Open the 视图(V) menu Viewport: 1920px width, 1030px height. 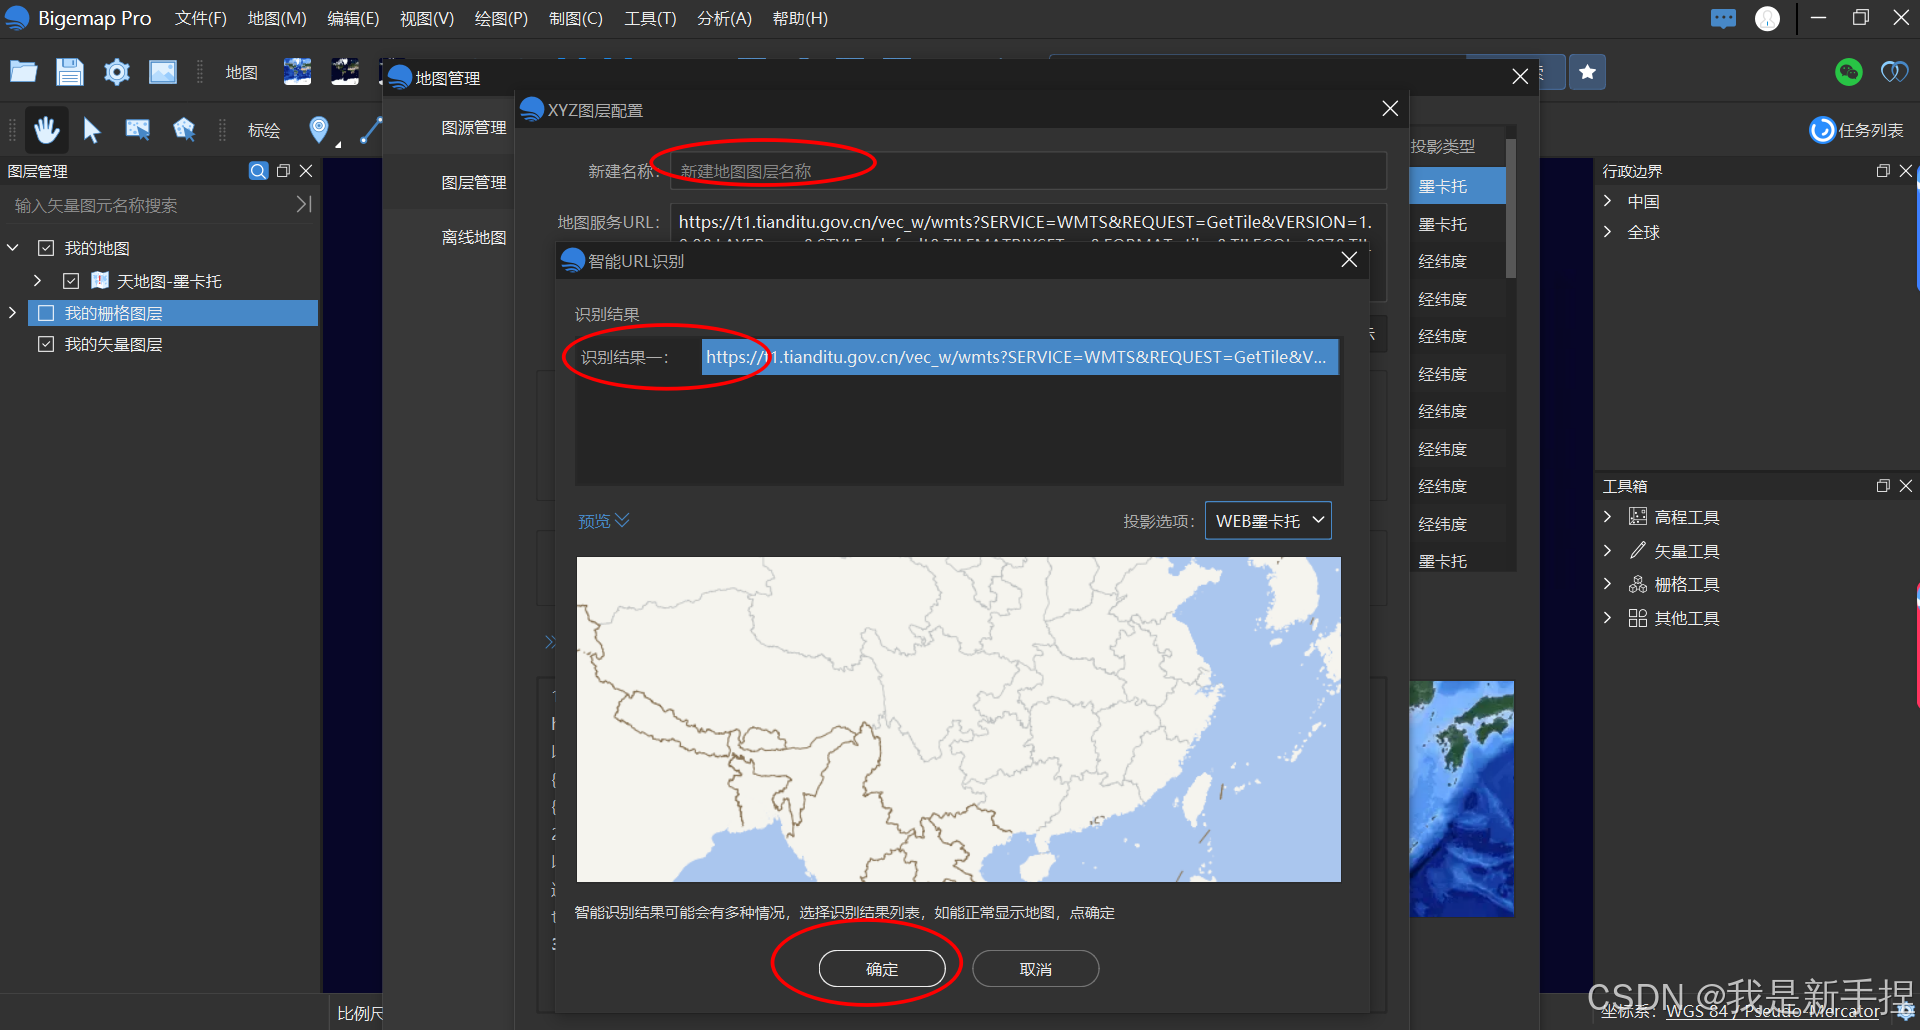point(427,19)
